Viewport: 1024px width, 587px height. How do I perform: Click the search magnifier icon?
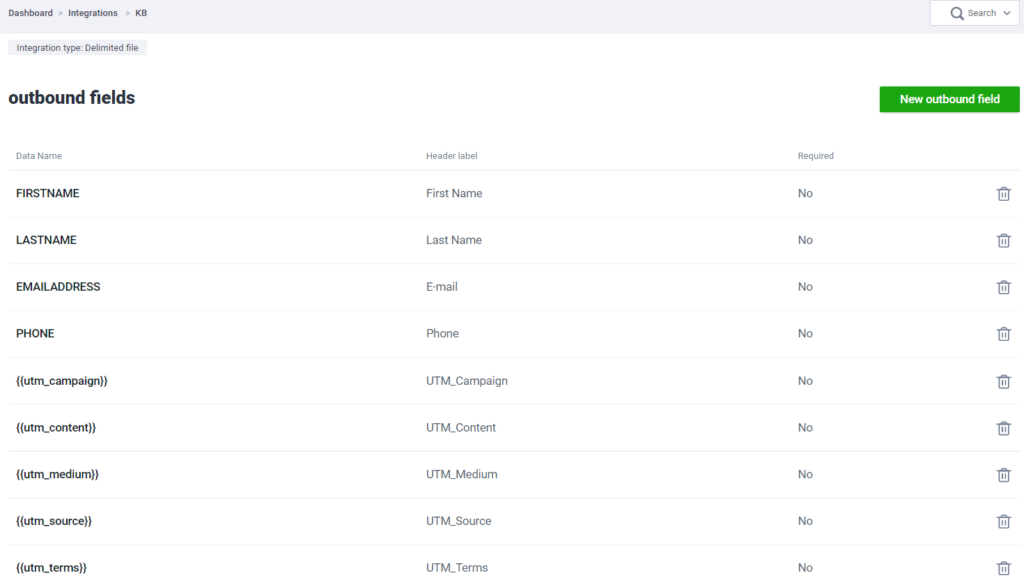click(x=957, y=13)
